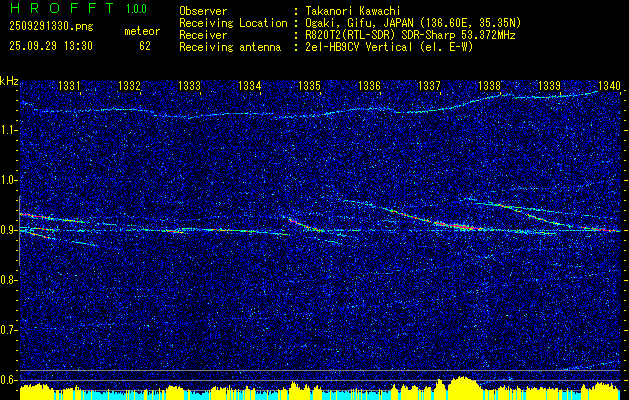Click the 1335 time marker
Image resolution: width=629 pixels, height=400 pixels.
tap(310, 85)
